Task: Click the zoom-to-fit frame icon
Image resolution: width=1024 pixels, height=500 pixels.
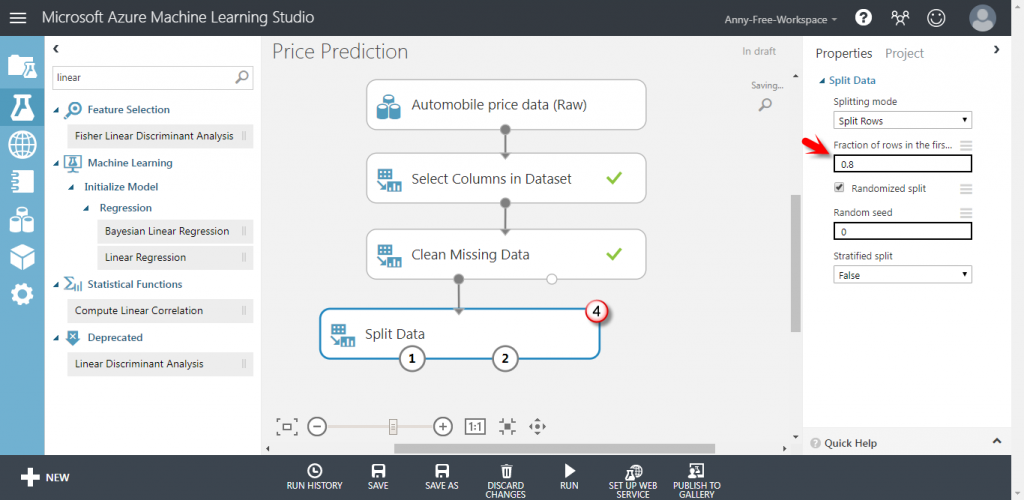Action: [287, 427]
